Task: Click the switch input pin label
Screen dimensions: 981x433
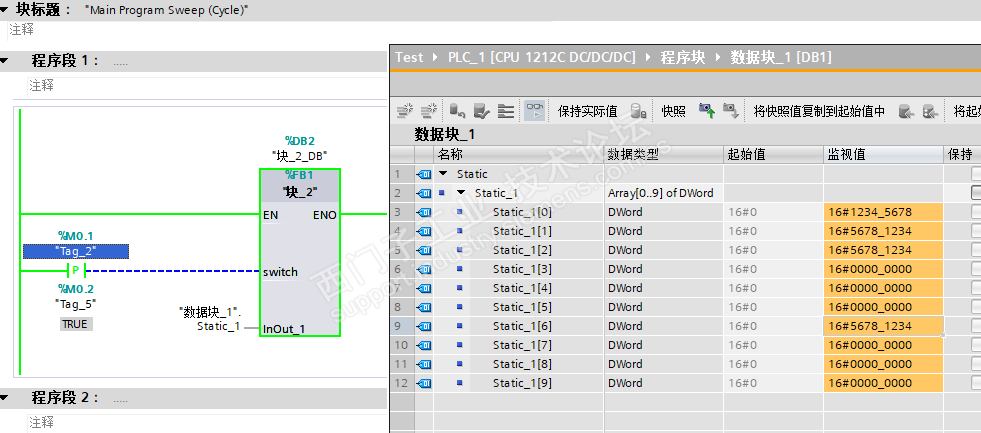Action: coord(280,272)
